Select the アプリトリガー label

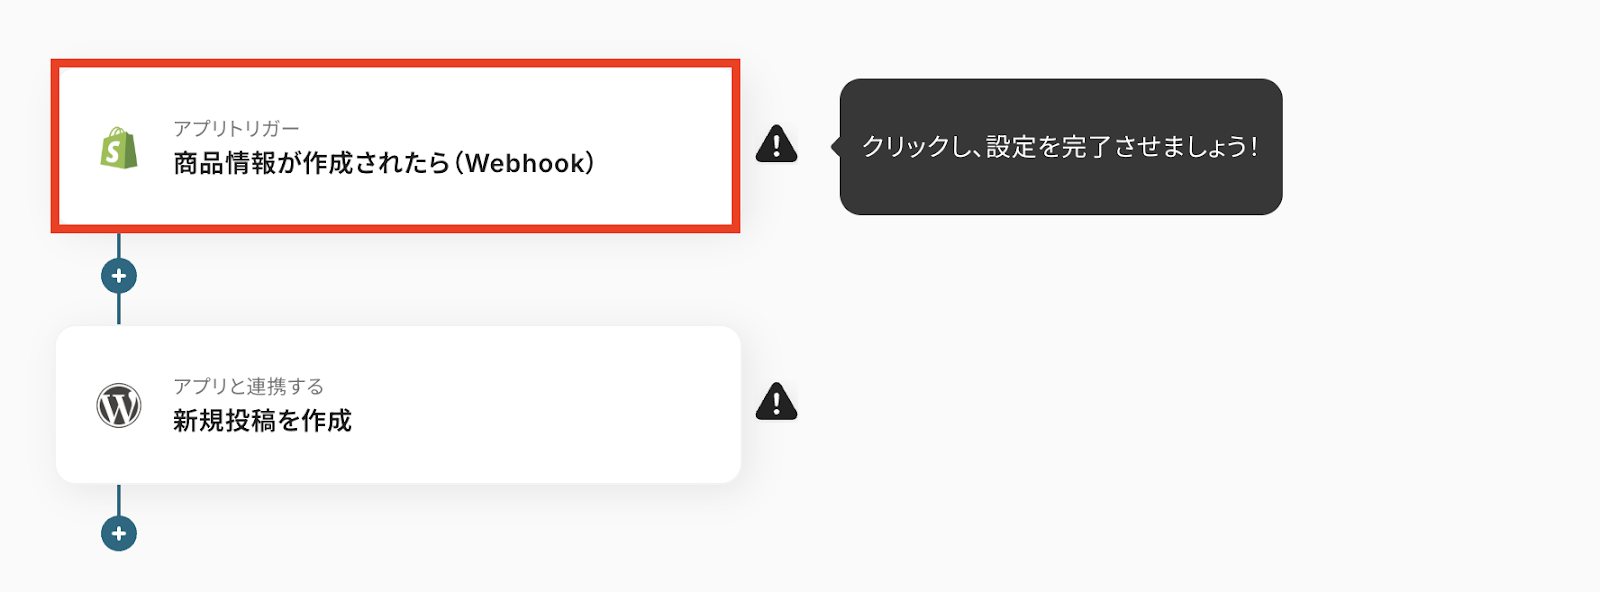coord(236,128)
